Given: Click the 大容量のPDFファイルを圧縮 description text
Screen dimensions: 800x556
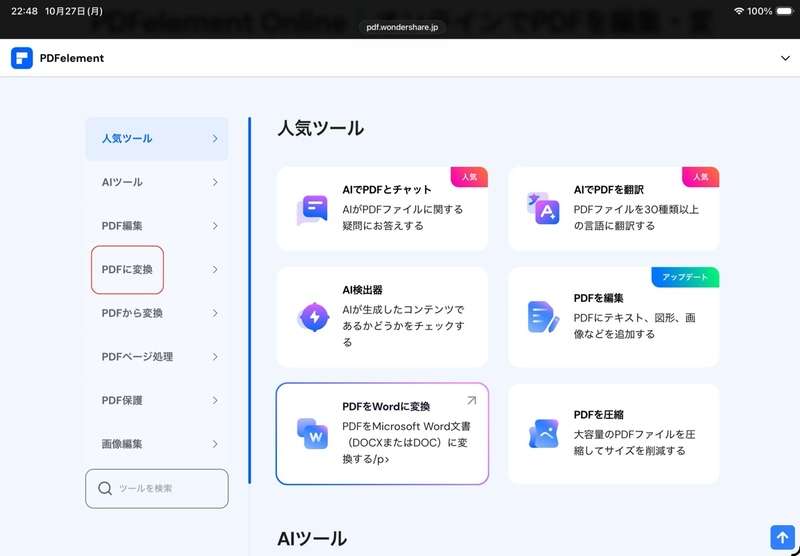Looking at the screenshot, I should (x=634, y=442).
